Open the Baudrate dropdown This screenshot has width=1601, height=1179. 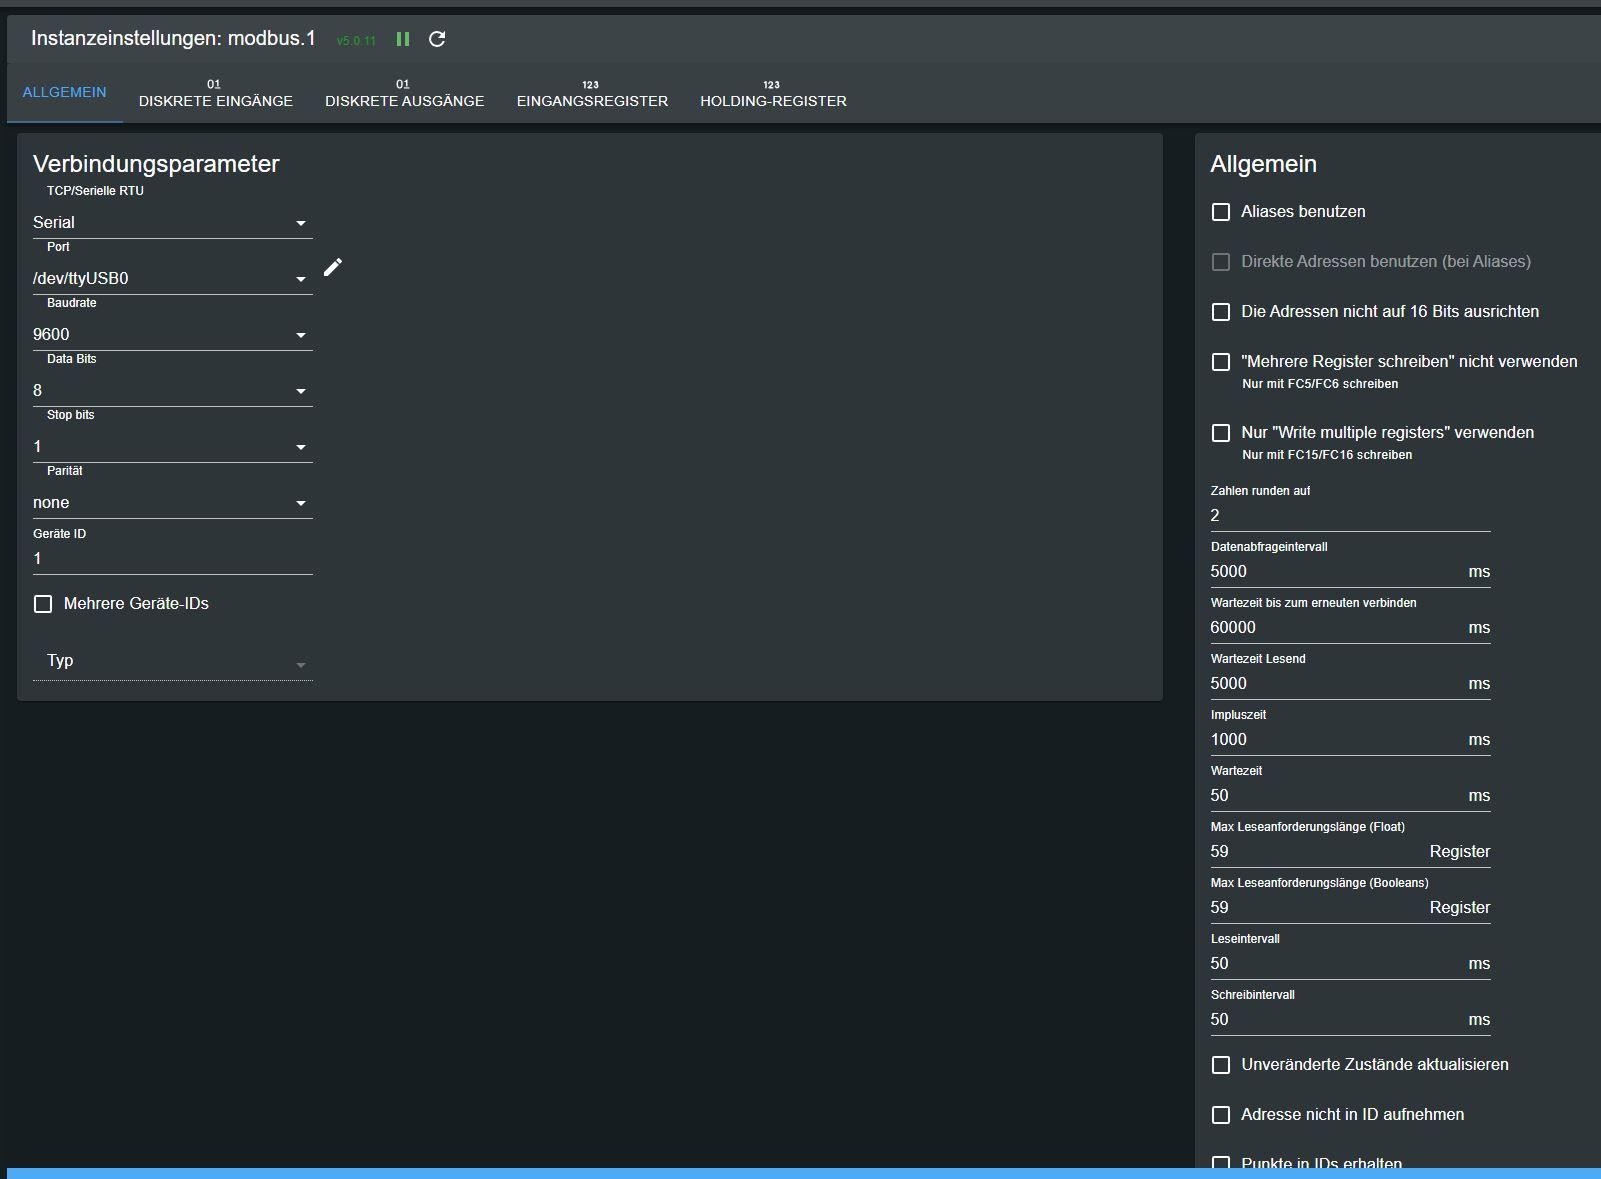(x=173, y=334)
